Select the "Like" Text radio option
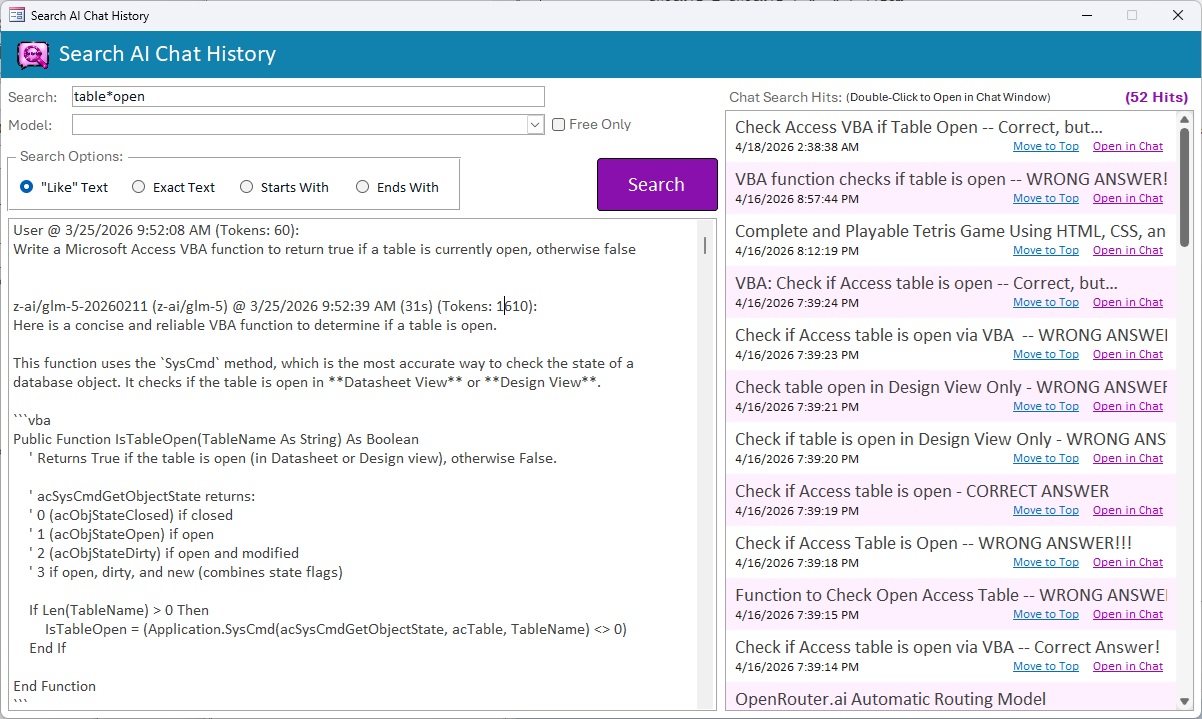 pyautogui.click(x=27, y=187)
